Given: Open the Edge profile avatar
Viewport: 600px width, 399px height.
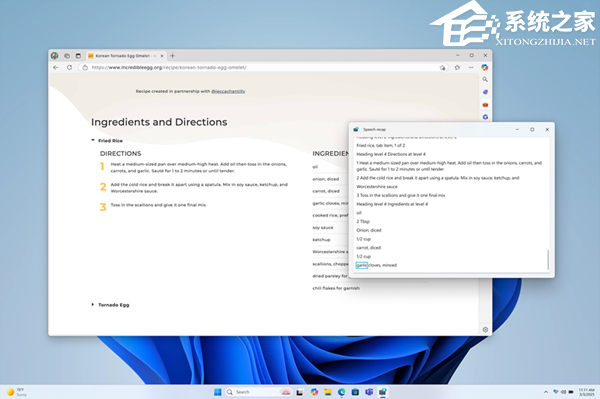Looking at the screenshot, I should [55, 56].
